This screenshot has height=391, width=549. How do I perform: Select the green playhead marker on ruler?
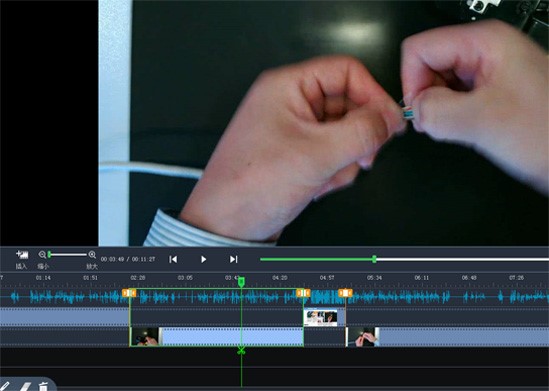coord(241,282)
